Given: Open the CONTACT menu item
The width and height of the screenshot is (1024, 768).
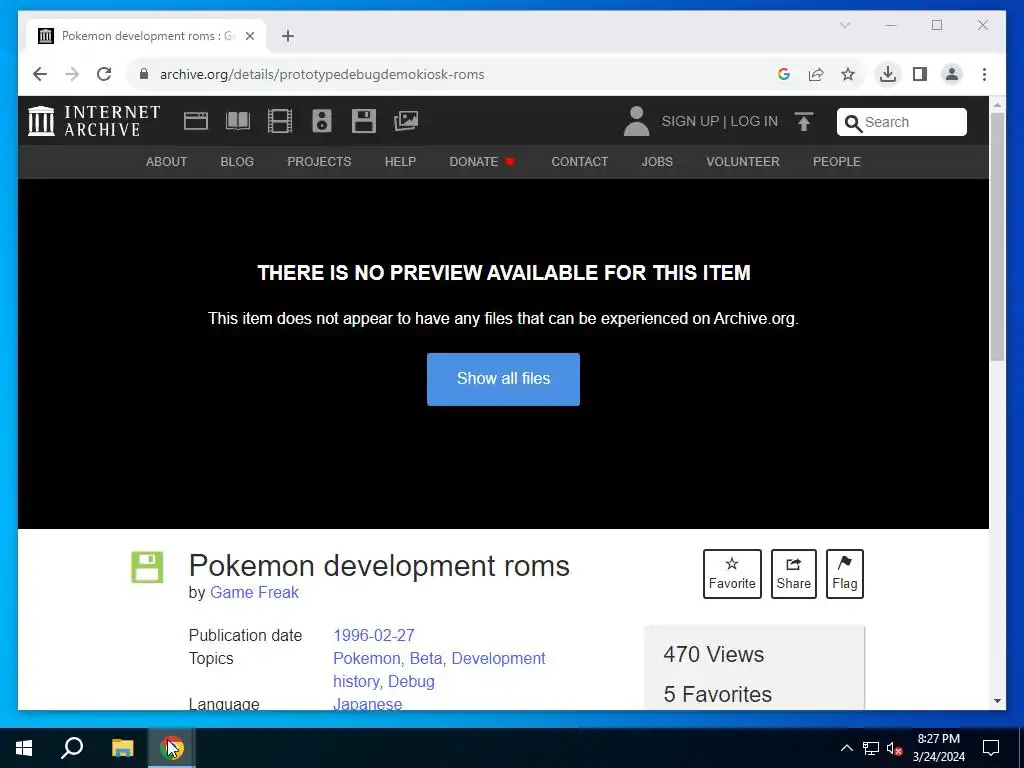Looking at the screenshot, I should 579,162.
